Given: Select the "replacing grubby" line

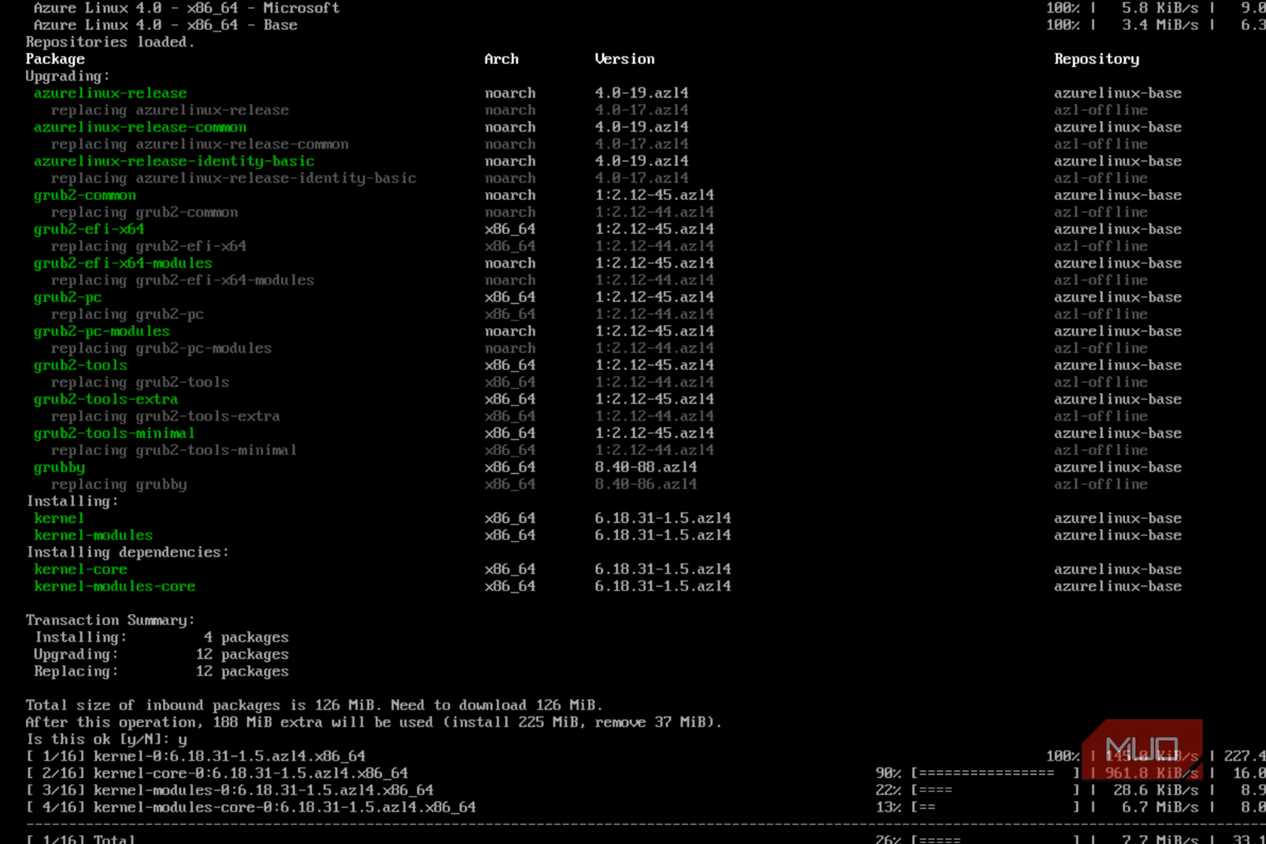Looking at the screenshot, I should tap(119, 484).
